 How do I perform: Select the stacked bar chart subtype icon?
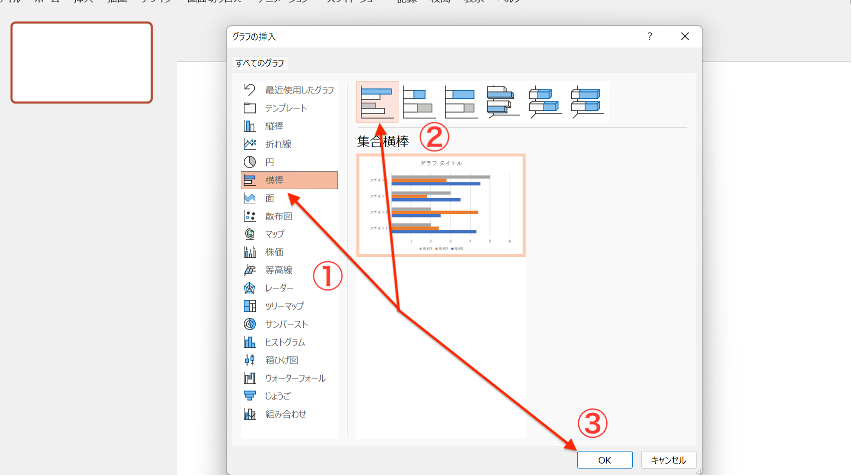419,102
